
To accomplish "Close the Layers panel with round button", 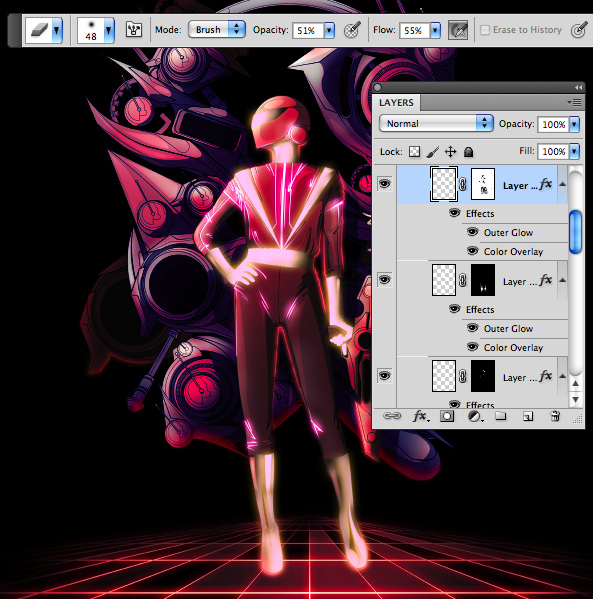I will pyautogui.click(x=378, y=87).
